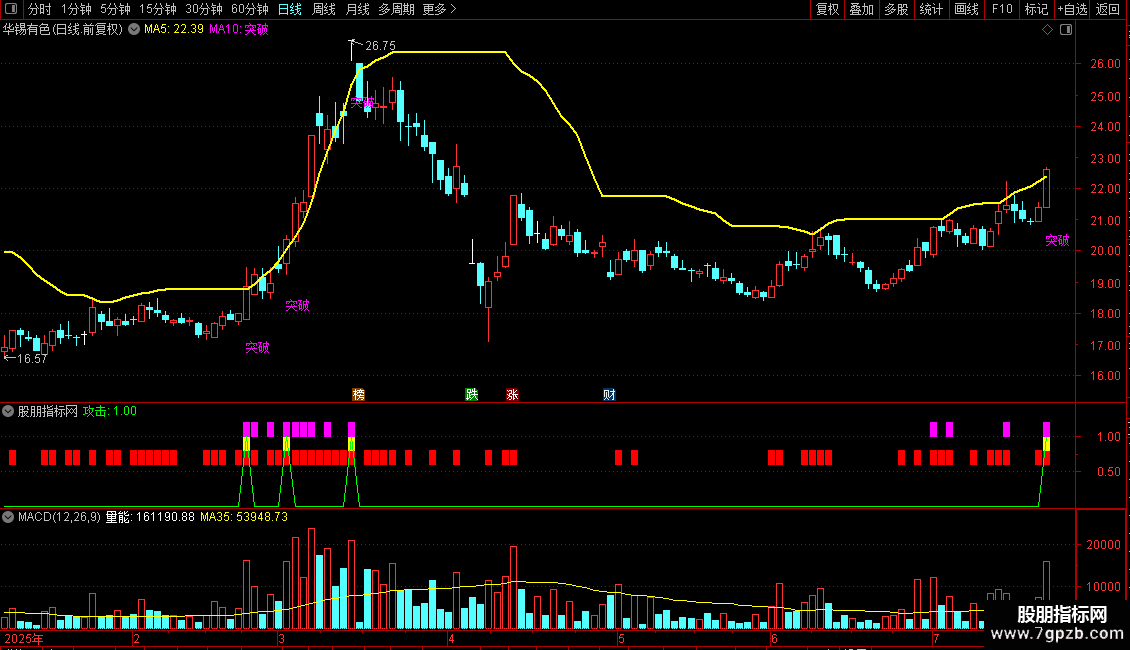Click the 突破 label near the latest candle
Viewport: 1130px width, 650px height.
(x=1057, y=241)
